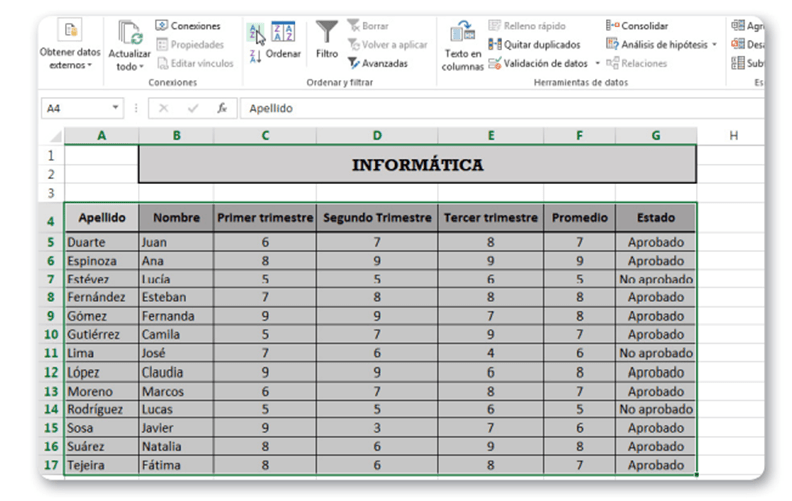The width and height of the screenshot is (792, 501).
Task: Open Avanzadas filter options
Action: [377, 63]
